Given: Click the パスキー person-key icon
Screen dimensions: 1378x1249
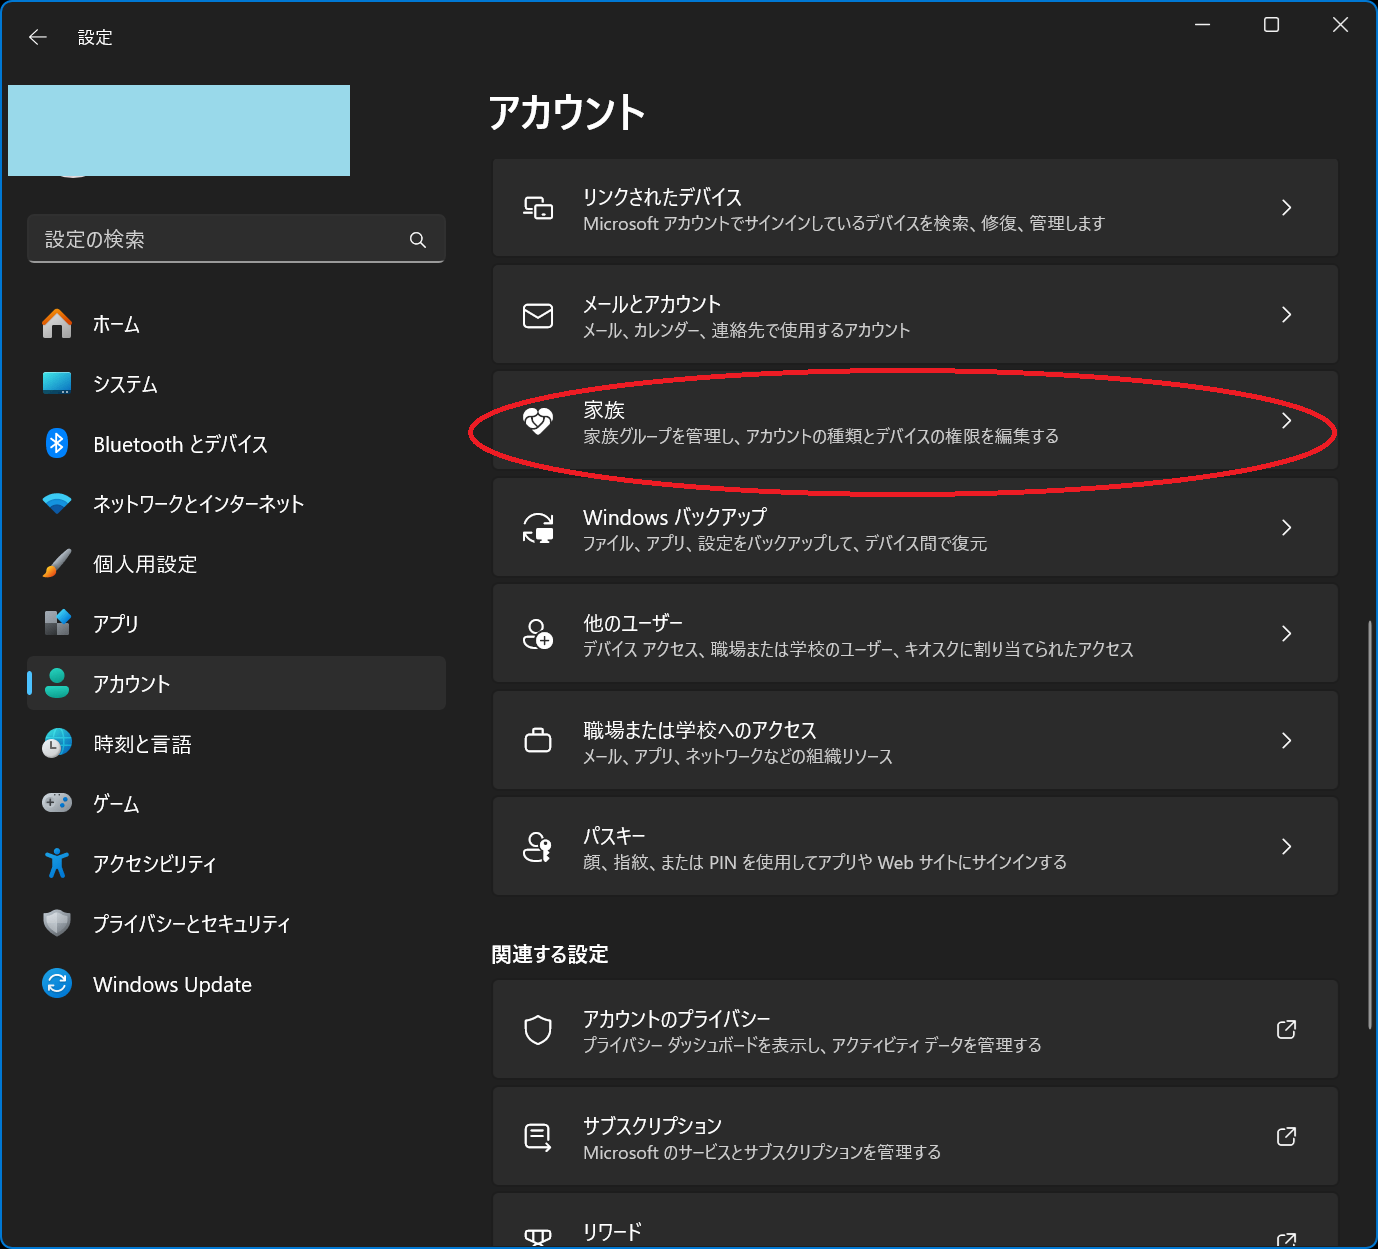Looking at the screenshot, I should pos(538,847).
